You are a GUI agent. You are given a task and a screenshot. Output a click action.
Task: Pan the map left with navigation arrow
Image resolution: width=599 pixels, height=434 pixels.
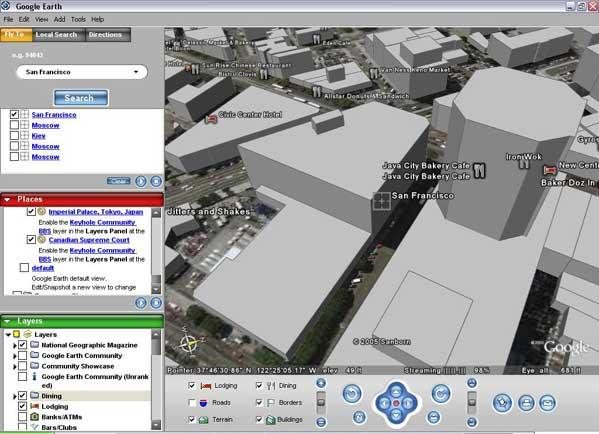(384, 403)
